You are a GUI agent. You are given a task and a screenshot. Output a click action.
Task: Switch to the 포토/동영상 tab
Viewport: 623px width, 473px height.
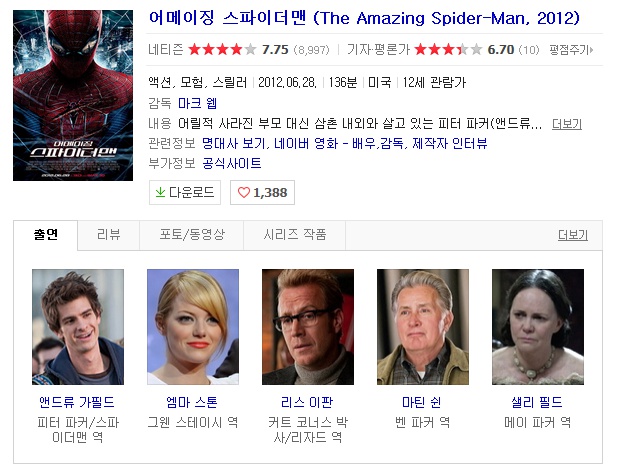click(192, 235)
